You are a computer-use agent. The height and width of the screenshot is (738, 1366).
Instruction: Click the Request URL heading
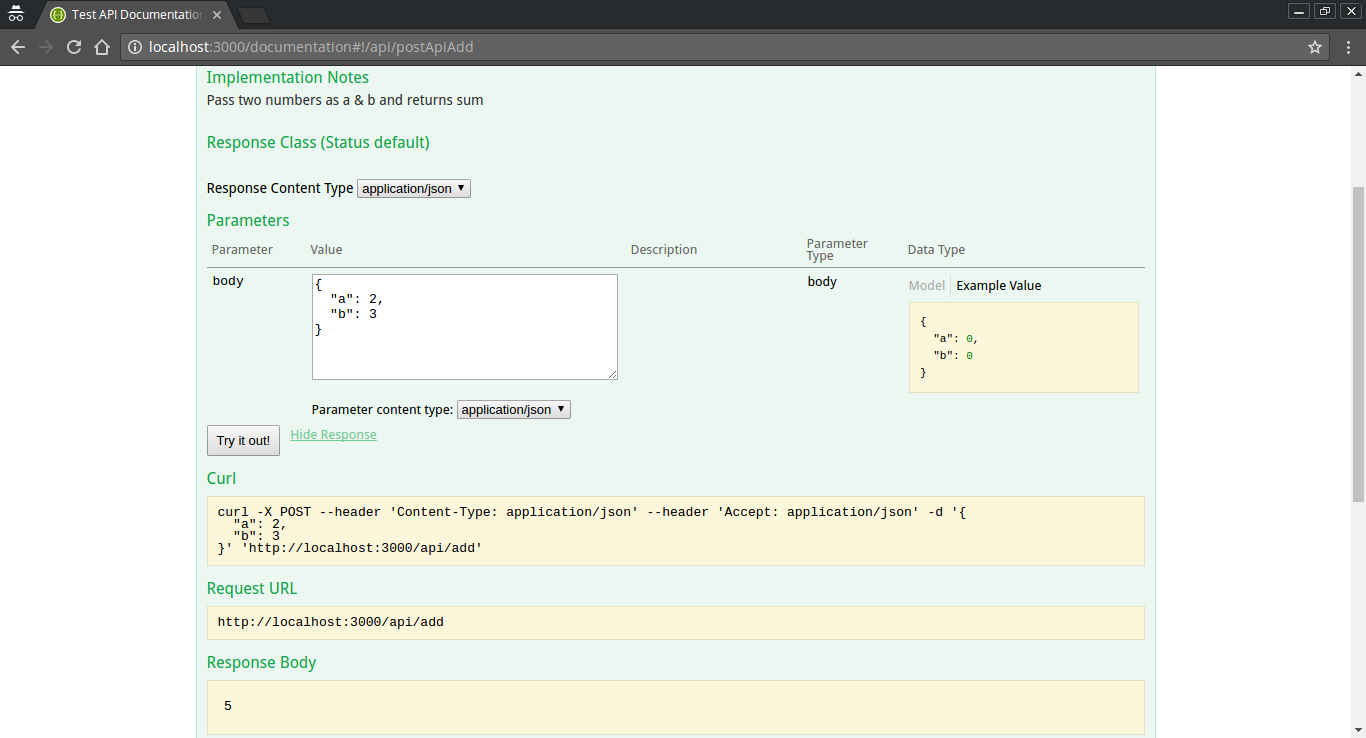coord(252,588)
